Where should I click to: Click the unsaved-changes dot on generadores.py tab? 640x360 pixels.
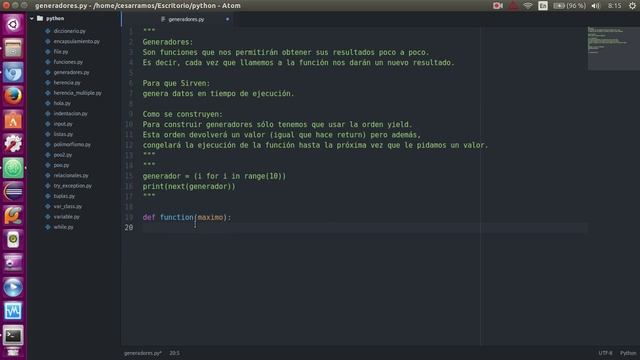[x=227, y=19]
